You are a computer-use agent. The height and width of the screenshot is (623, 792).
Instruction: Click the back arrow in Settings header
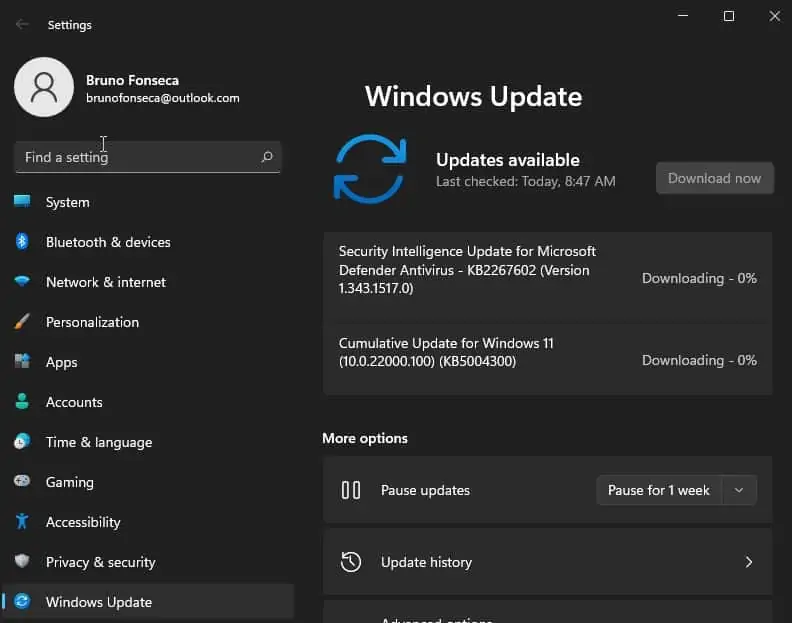22,24
